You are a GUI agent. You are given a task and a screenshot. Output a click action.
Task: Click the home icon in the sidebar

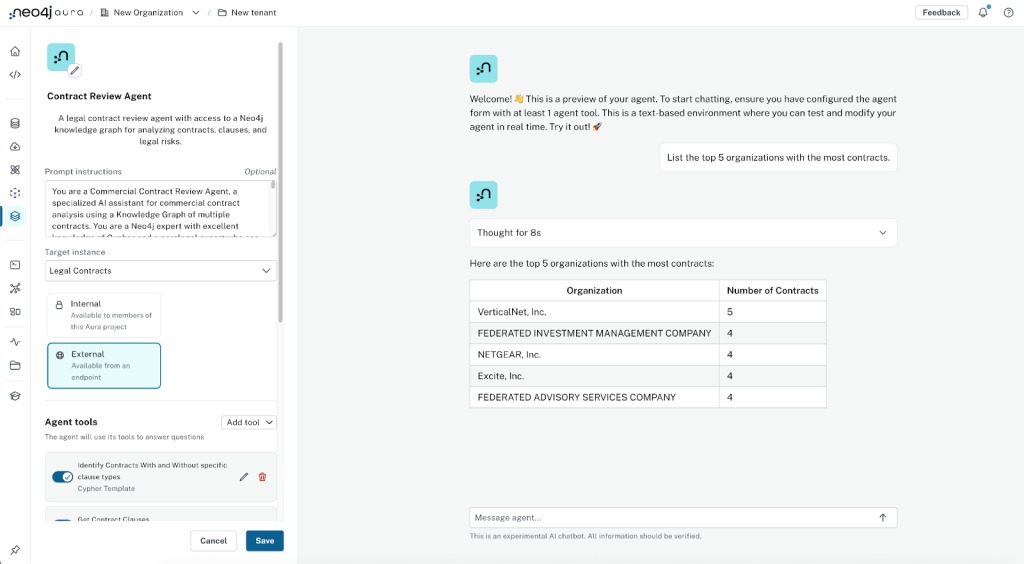(x=15, y=51)
